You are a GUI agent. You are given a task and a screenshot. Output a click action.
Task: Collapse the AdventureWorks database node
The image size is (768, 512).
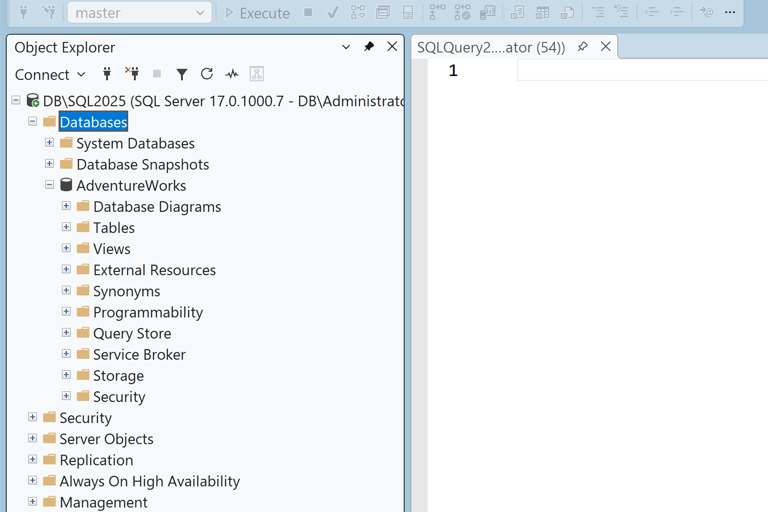point(49,185)
